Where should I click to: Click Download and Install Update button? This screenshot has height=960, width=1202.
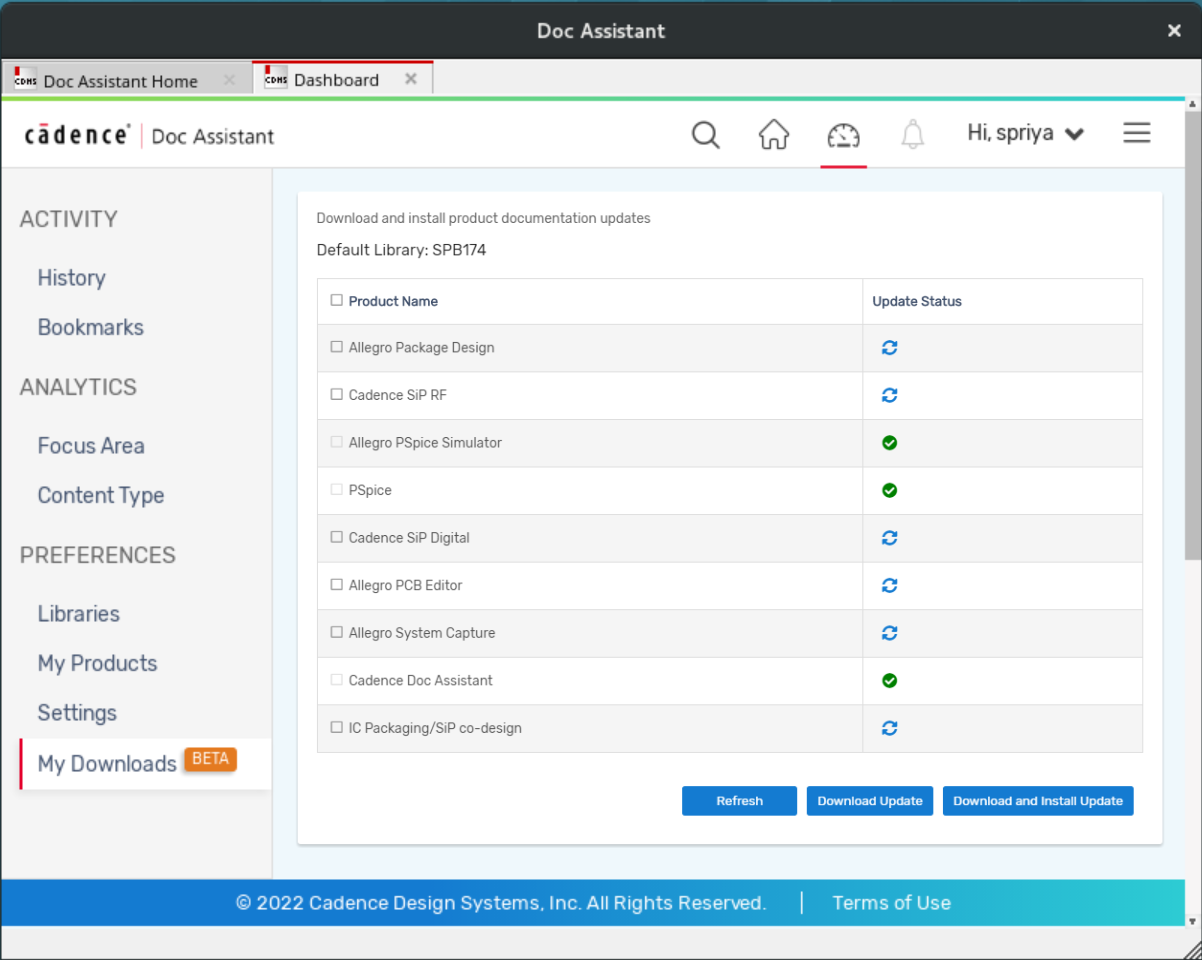(1038, 801)
